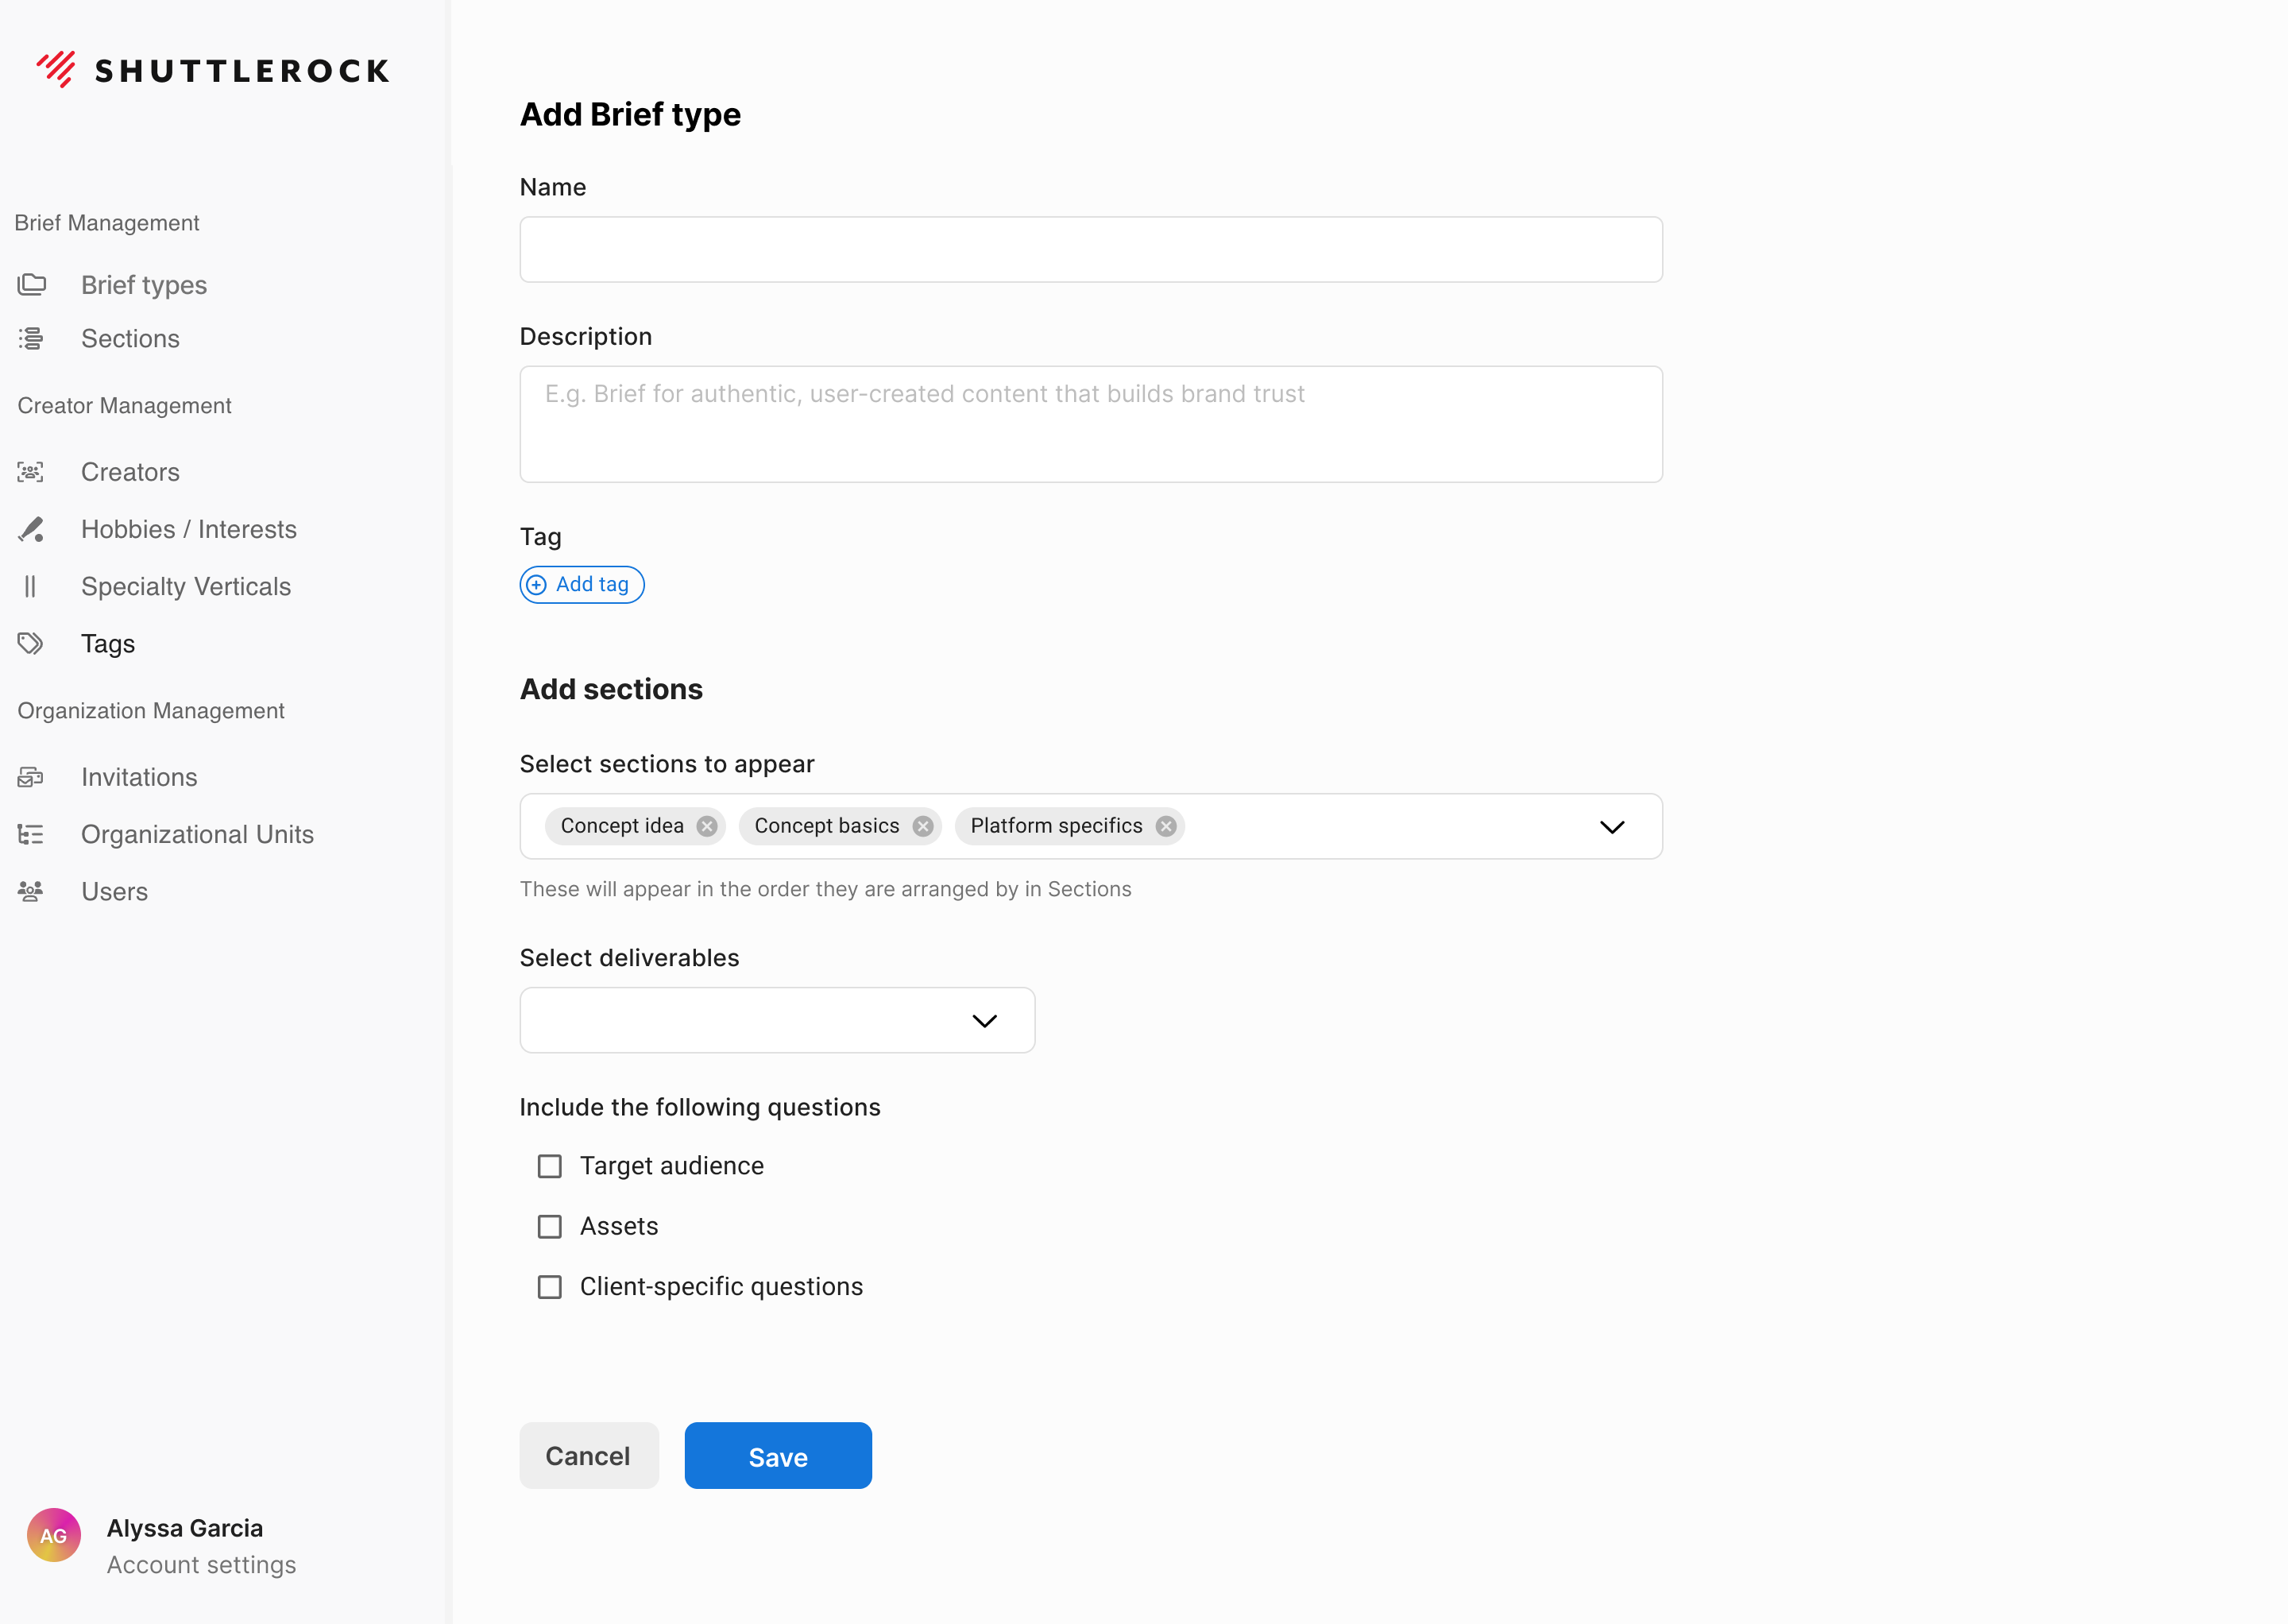Remove the Platform specifics chip

point(1166,826)
